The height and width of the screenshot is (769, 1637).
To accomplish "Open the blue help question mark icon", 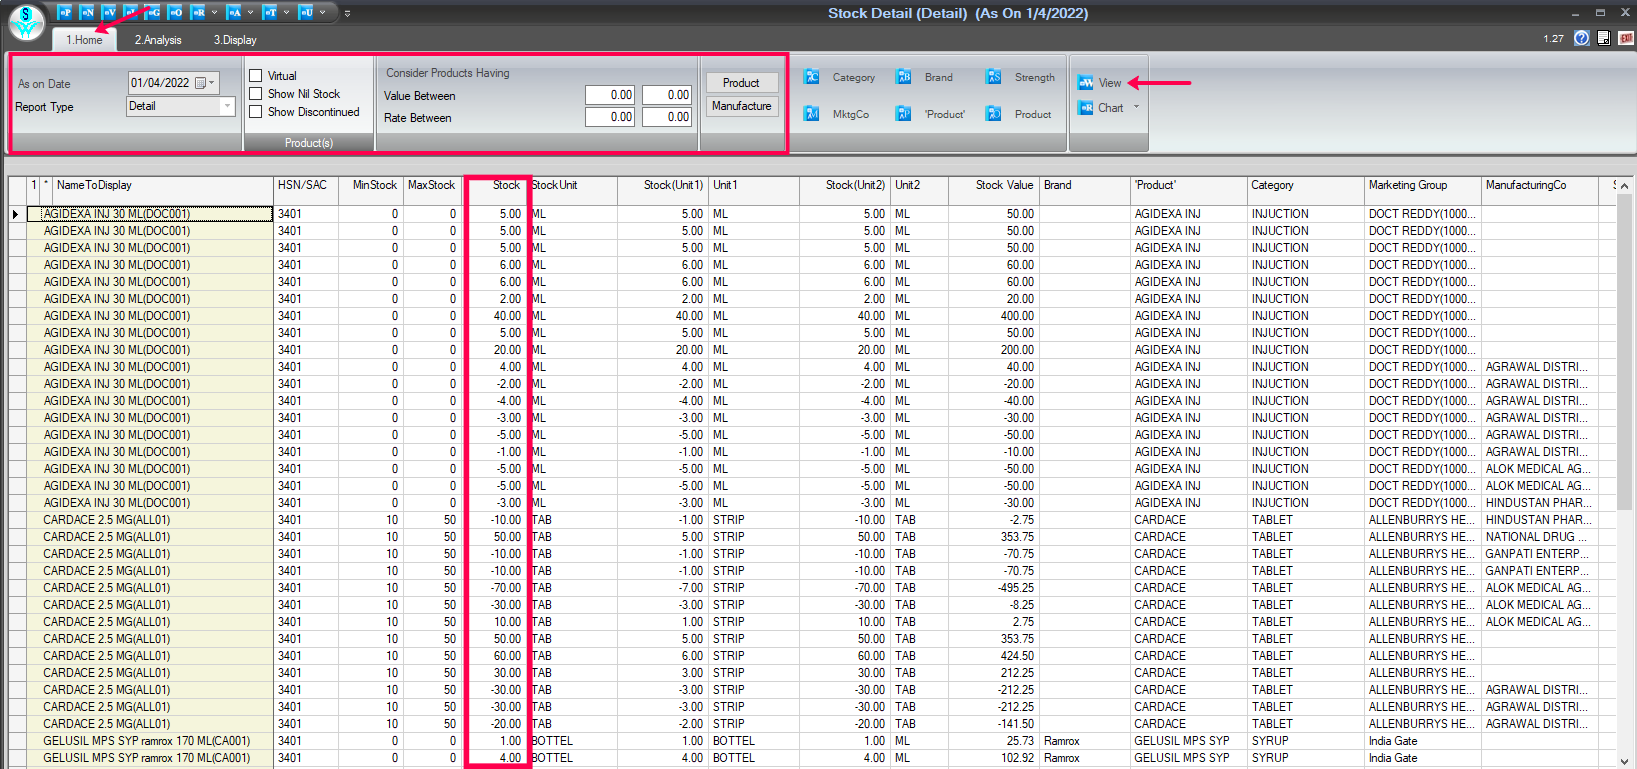I will [x=1581, y=38].
